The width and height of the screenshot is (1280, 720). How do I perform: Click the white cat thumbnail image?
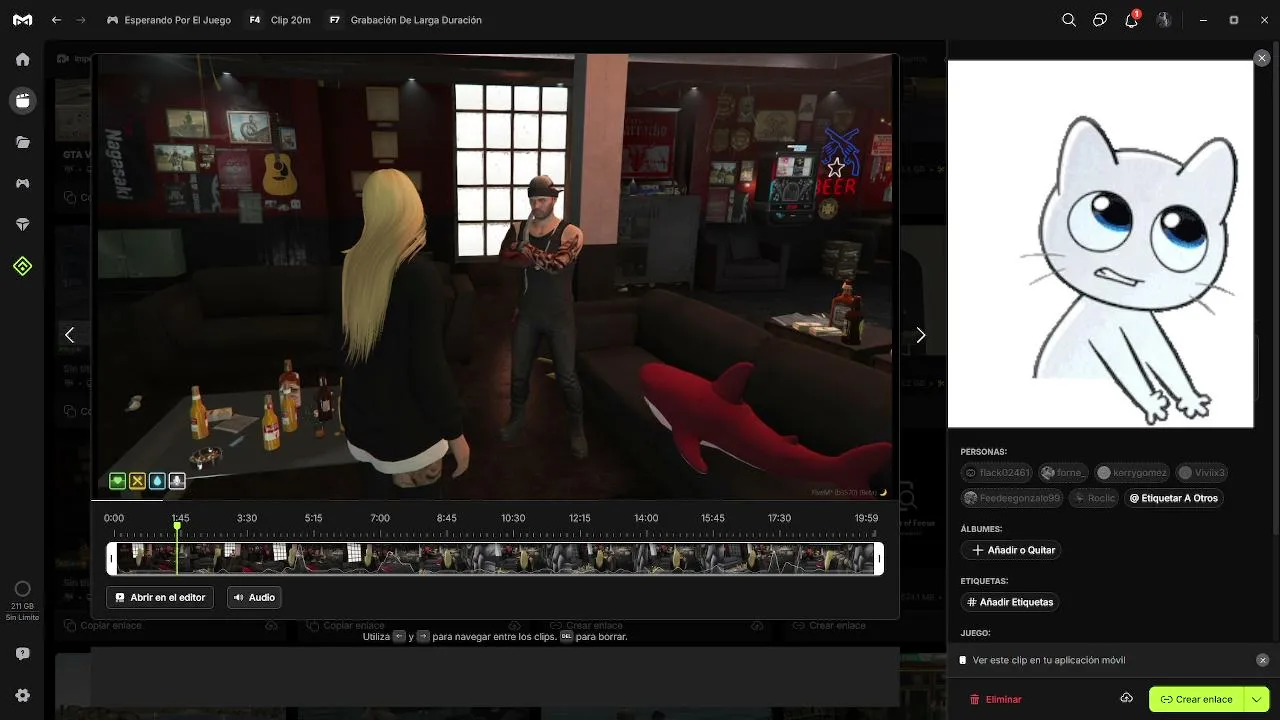coord(1101,244)
